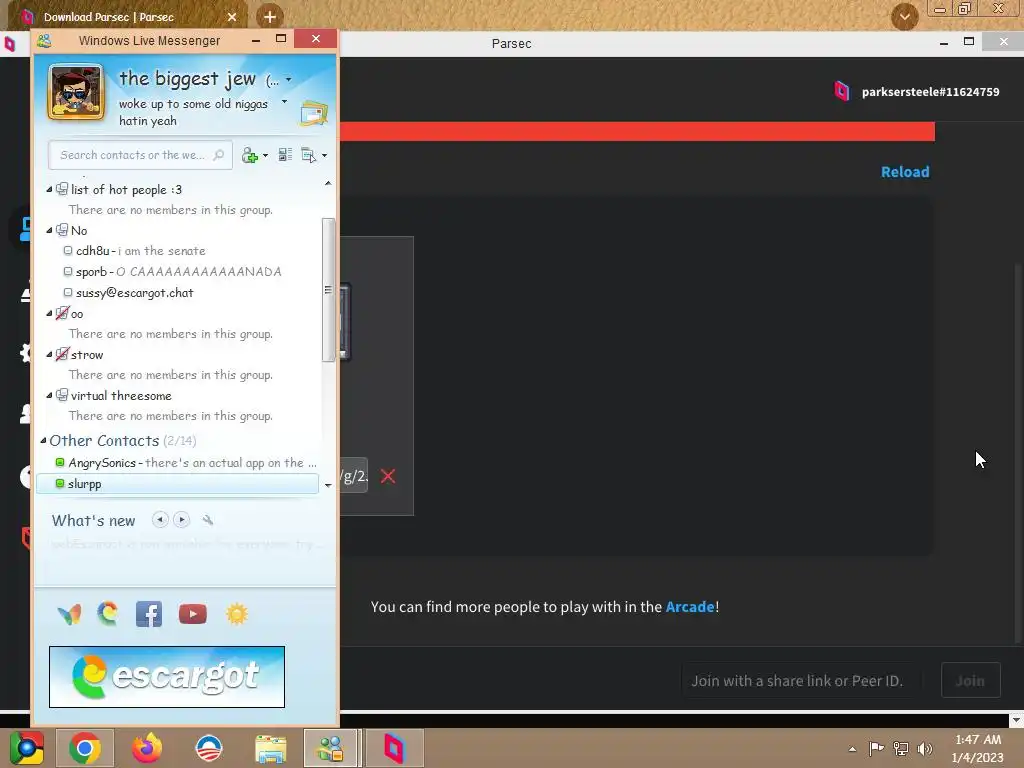Open Firefox from the taskbar
This screenshot has width=1024, height=768.
[147, 748]
